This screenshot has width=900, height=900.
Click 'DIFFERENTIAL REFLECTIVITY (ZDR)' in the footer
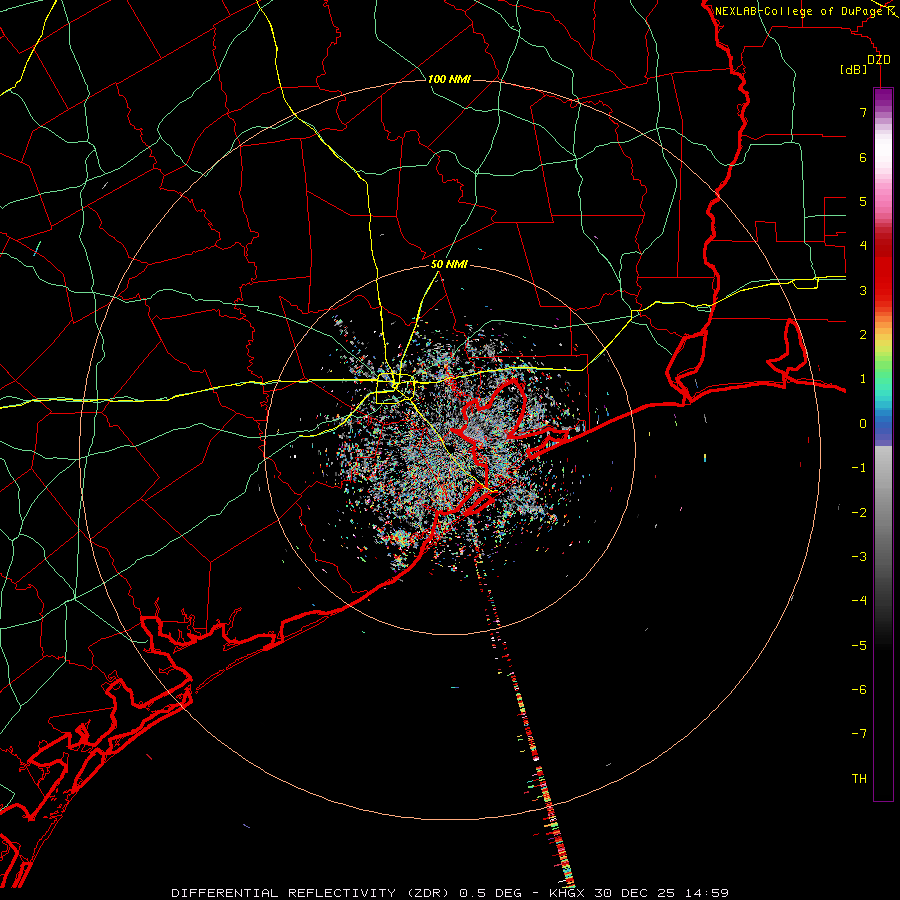coord(312,893)
